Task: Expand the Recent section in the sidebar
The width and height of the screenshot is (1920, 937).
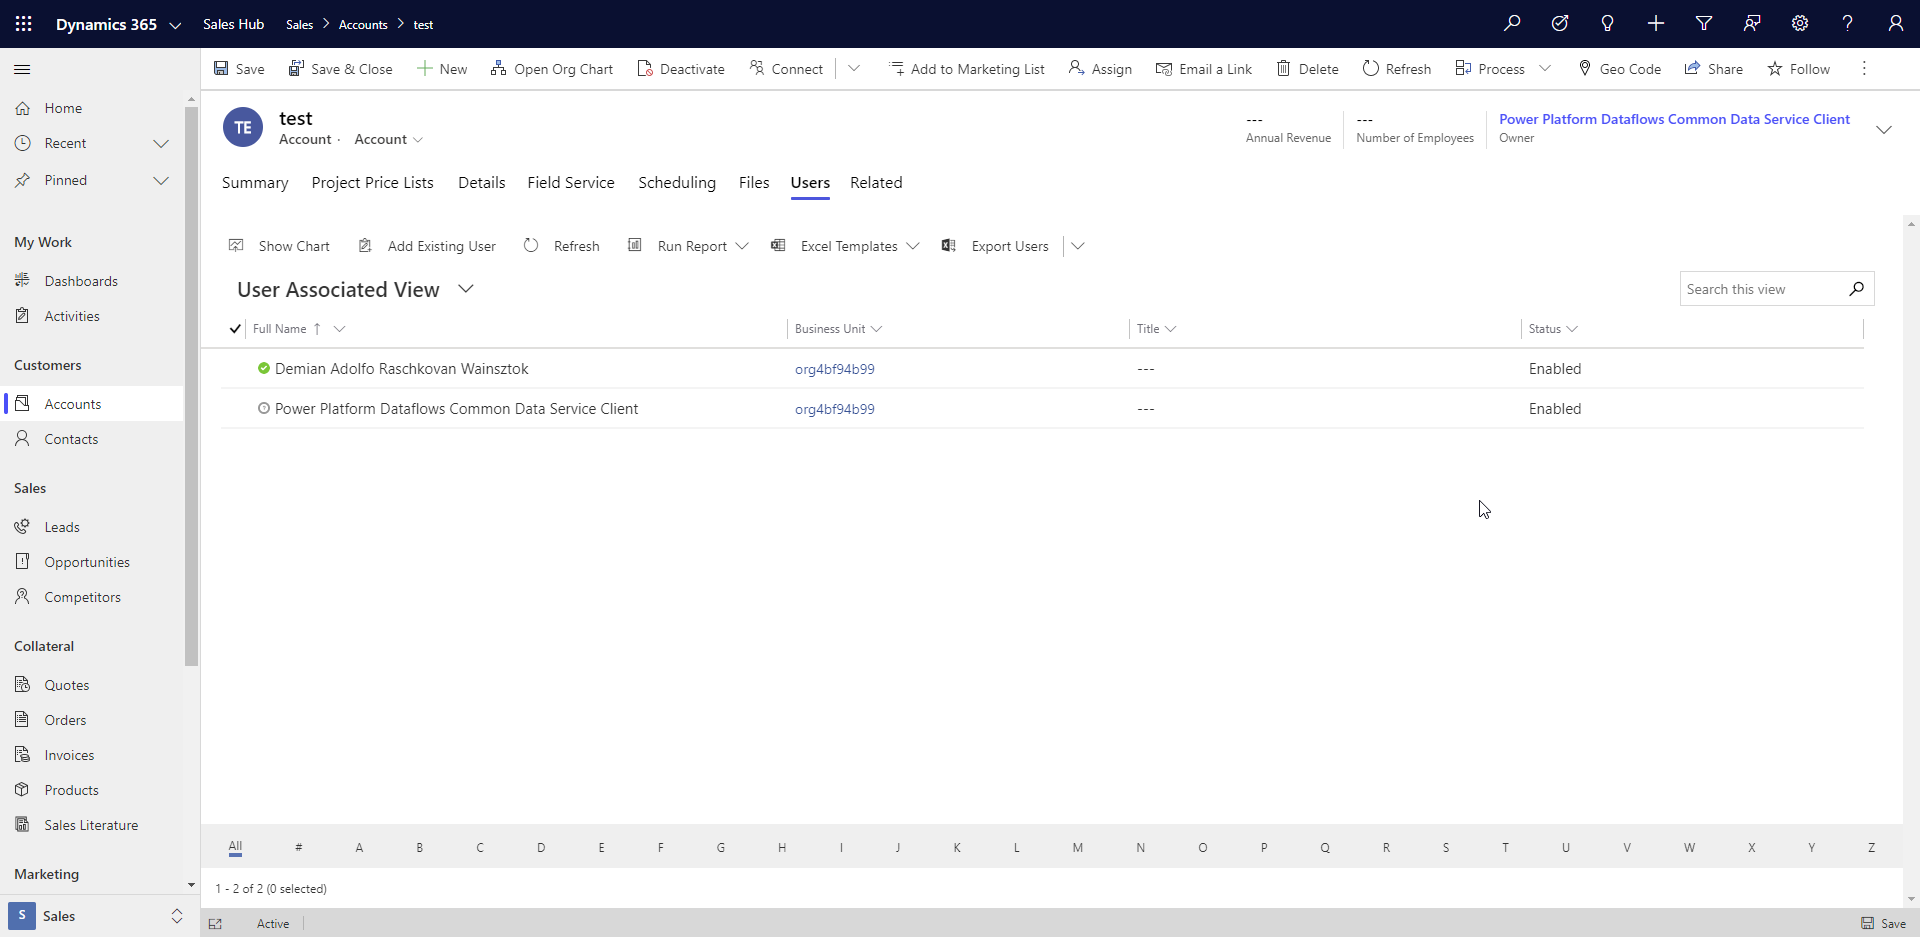Action: coord(161,143)
